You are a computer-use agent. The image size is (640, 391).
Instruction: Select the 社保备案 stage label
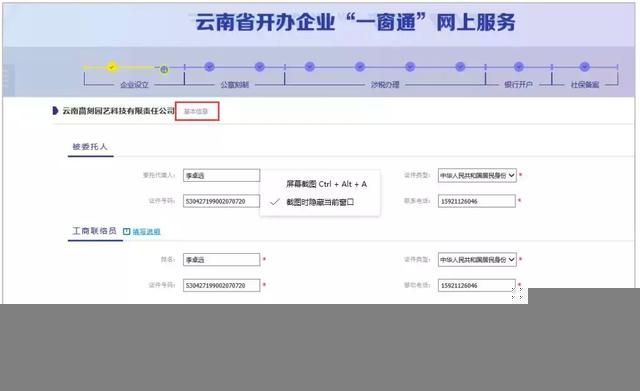click(585, 84)
